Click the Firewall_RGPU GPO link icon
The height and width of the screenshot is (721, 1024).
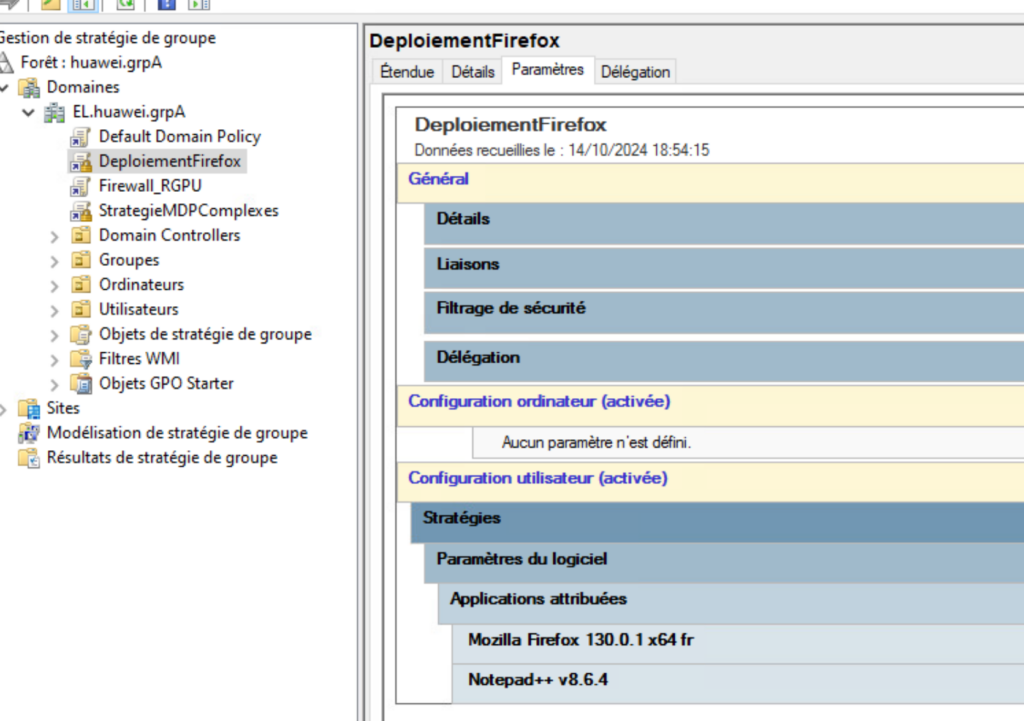(81, 186)
